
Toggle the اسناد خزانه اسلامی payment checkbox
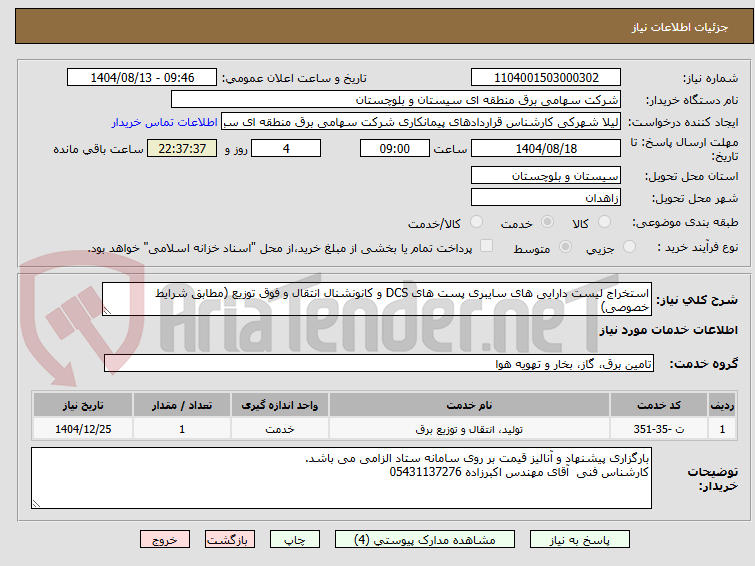[487, 246]
